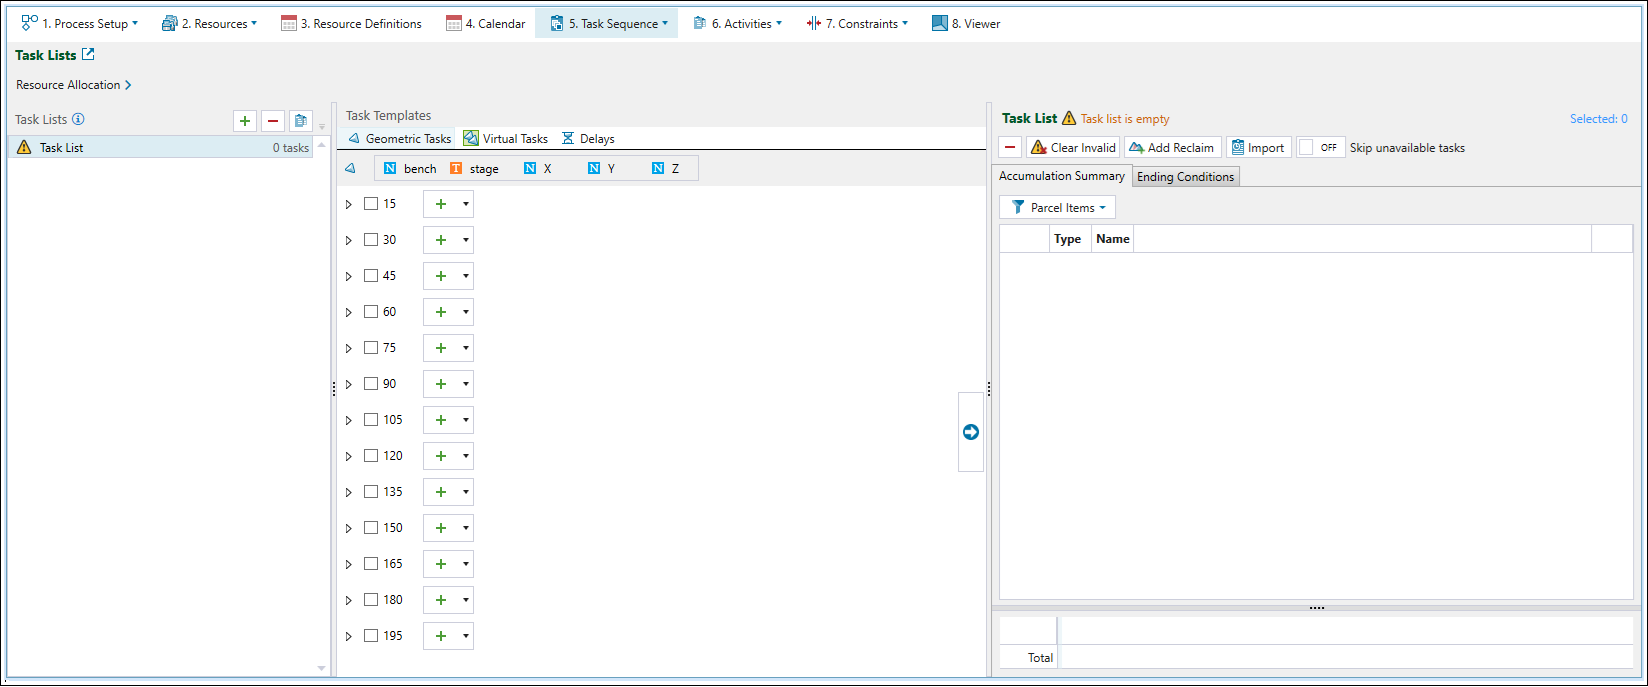Open dropdown arrow next to bench 150 plus
This screenshot has height=687, width=1648.
pos(466,528)
